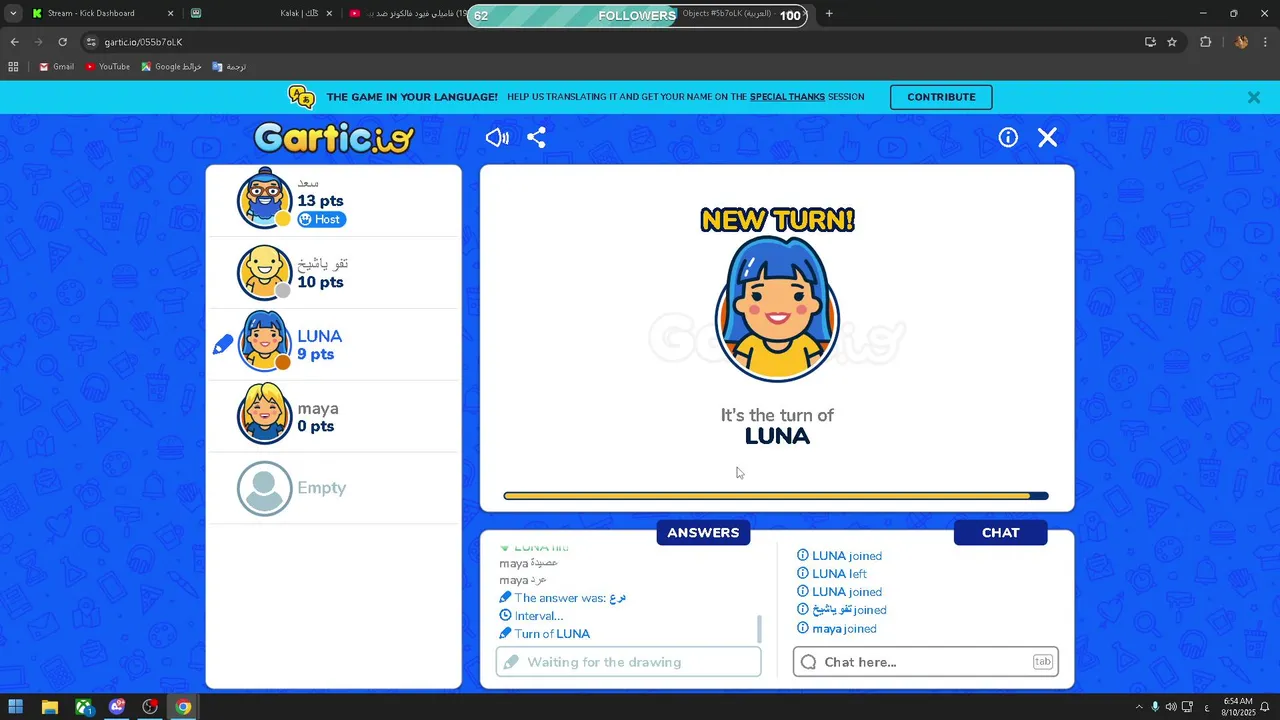Click the CONTRIBUTE button
Image resolution: width=1280 pixels, height=720 pixels.
(x=941, y=97)
